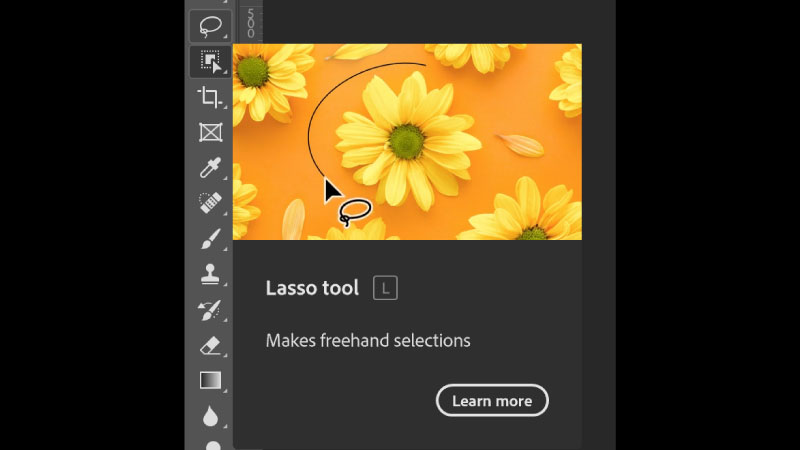Viewport: 800px width, 450px height.
Task: Select the Clone Stamp tool
Action: point(210,273)
